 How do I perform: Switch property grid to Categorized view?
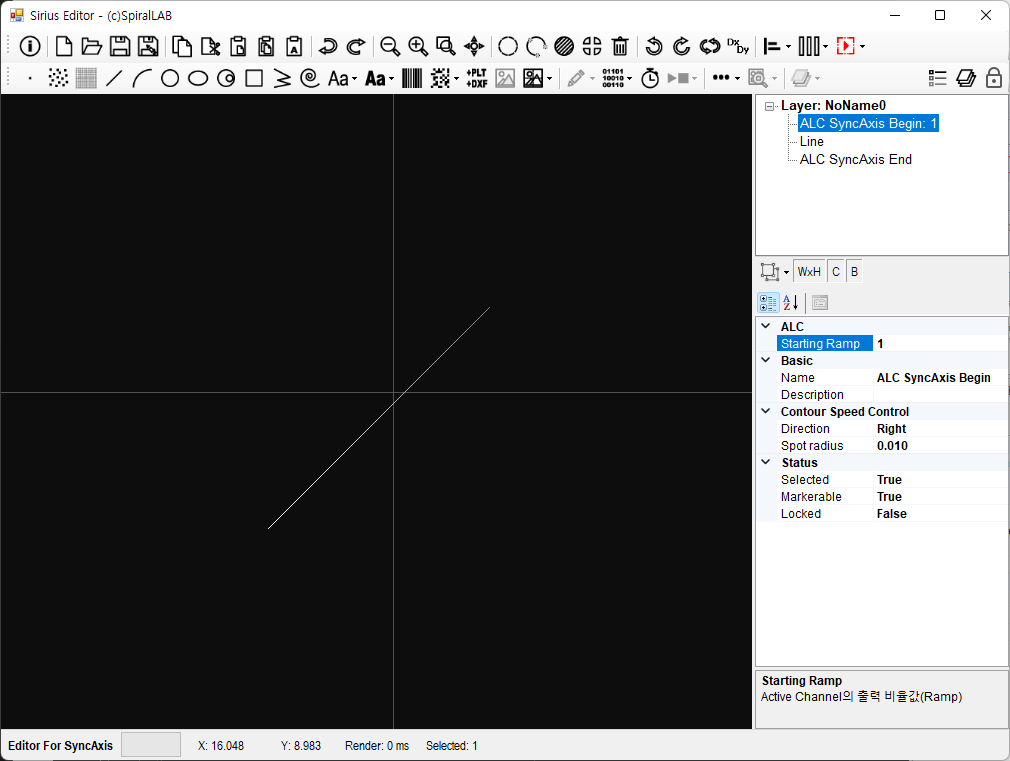pos(768,303)
